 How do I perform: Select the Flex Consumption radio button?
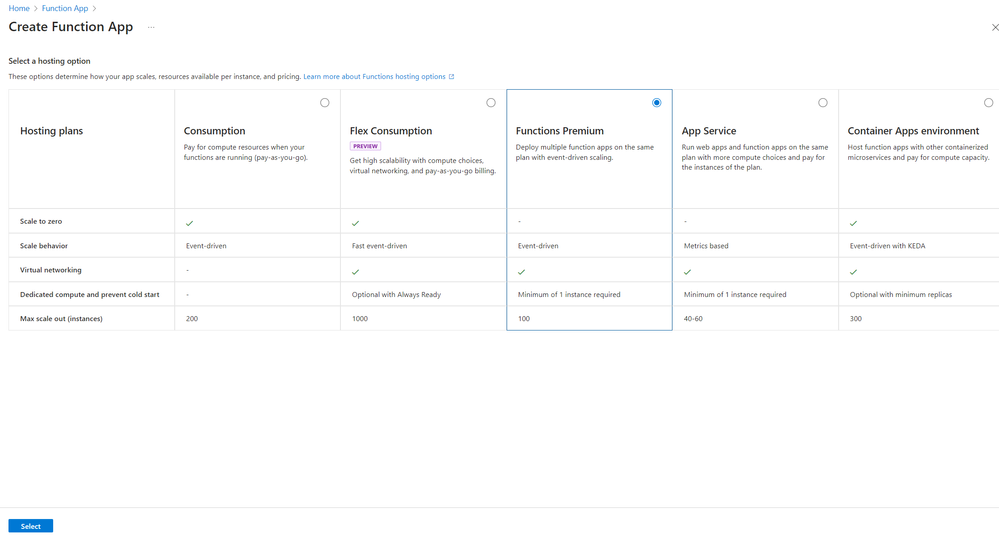[x=491, y=103]
